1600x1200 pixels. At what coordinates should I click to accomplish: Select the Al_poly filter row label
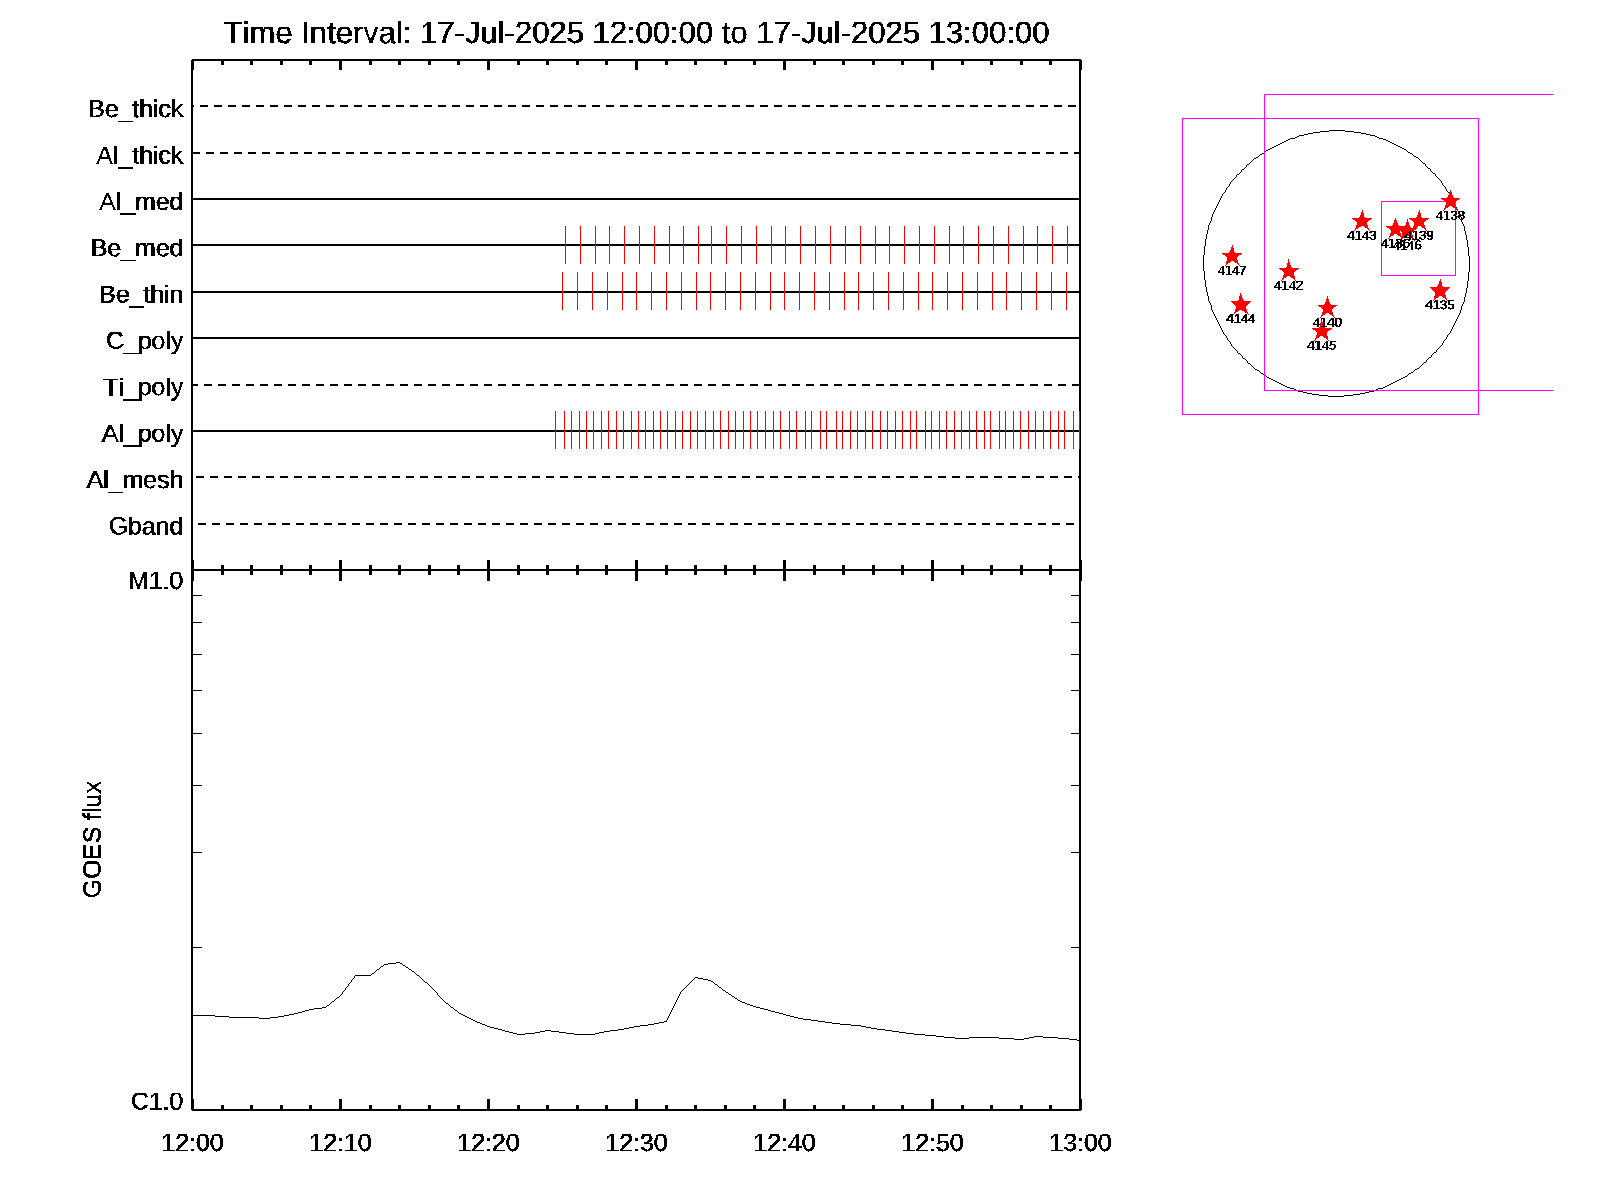pyautogui.click(x=142, y=434)
